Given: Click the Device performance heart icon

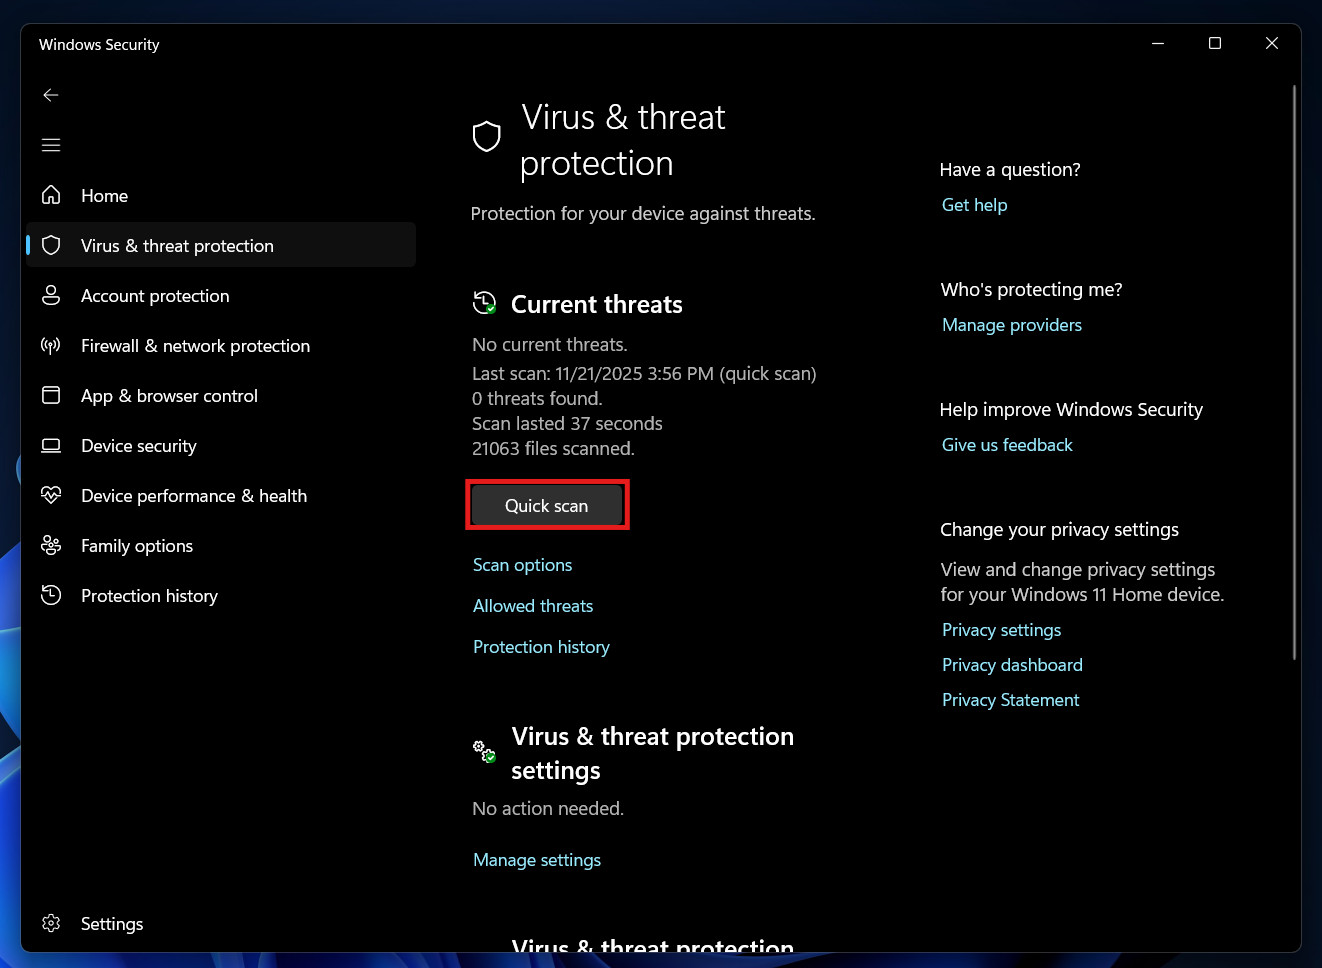Looking at the screenshot, I should 51,495.
